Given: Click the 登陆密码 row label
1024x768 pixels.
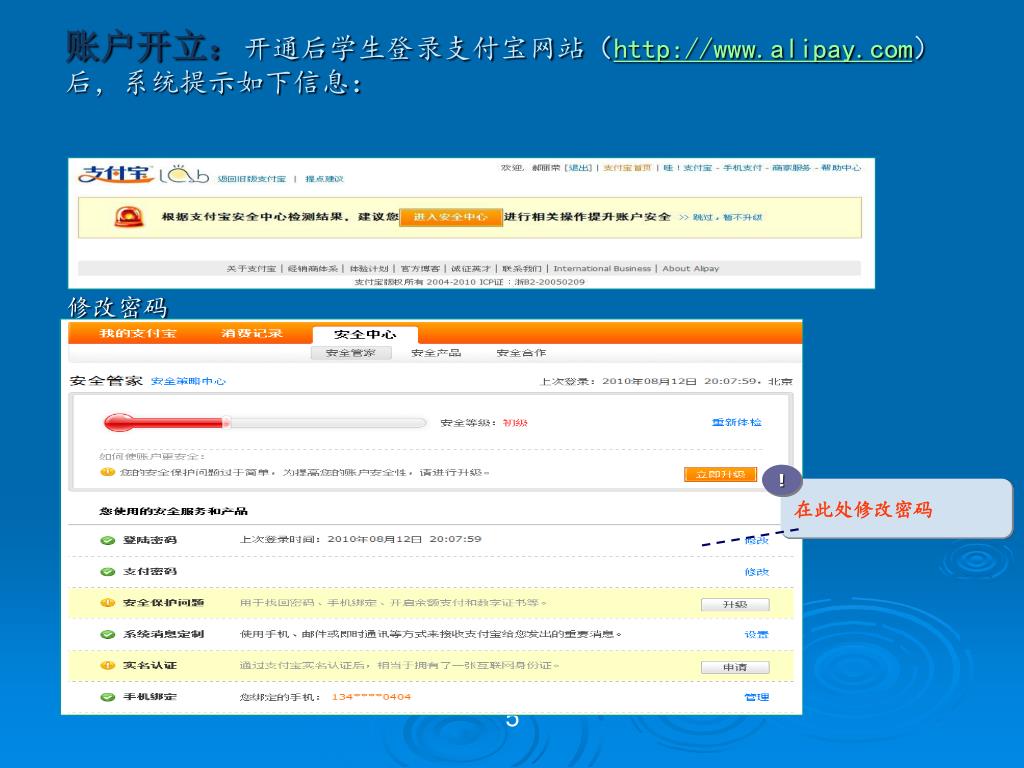Looking at the screenshot, I should tap(150, 540).
